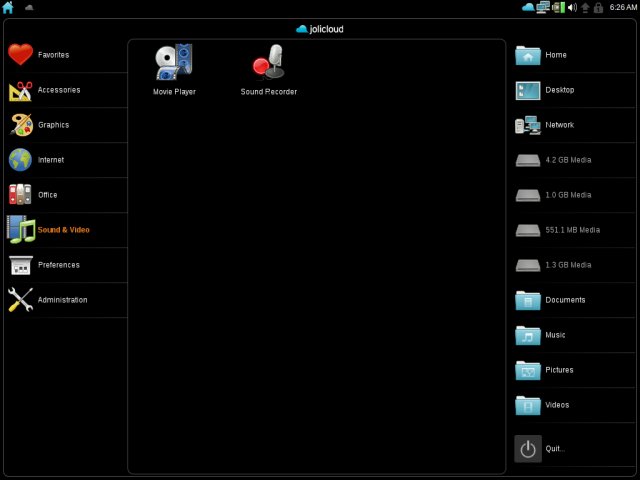Open the network connection tray icon
640x480 pixels.
pyautogui.click(x=543, y=7)
